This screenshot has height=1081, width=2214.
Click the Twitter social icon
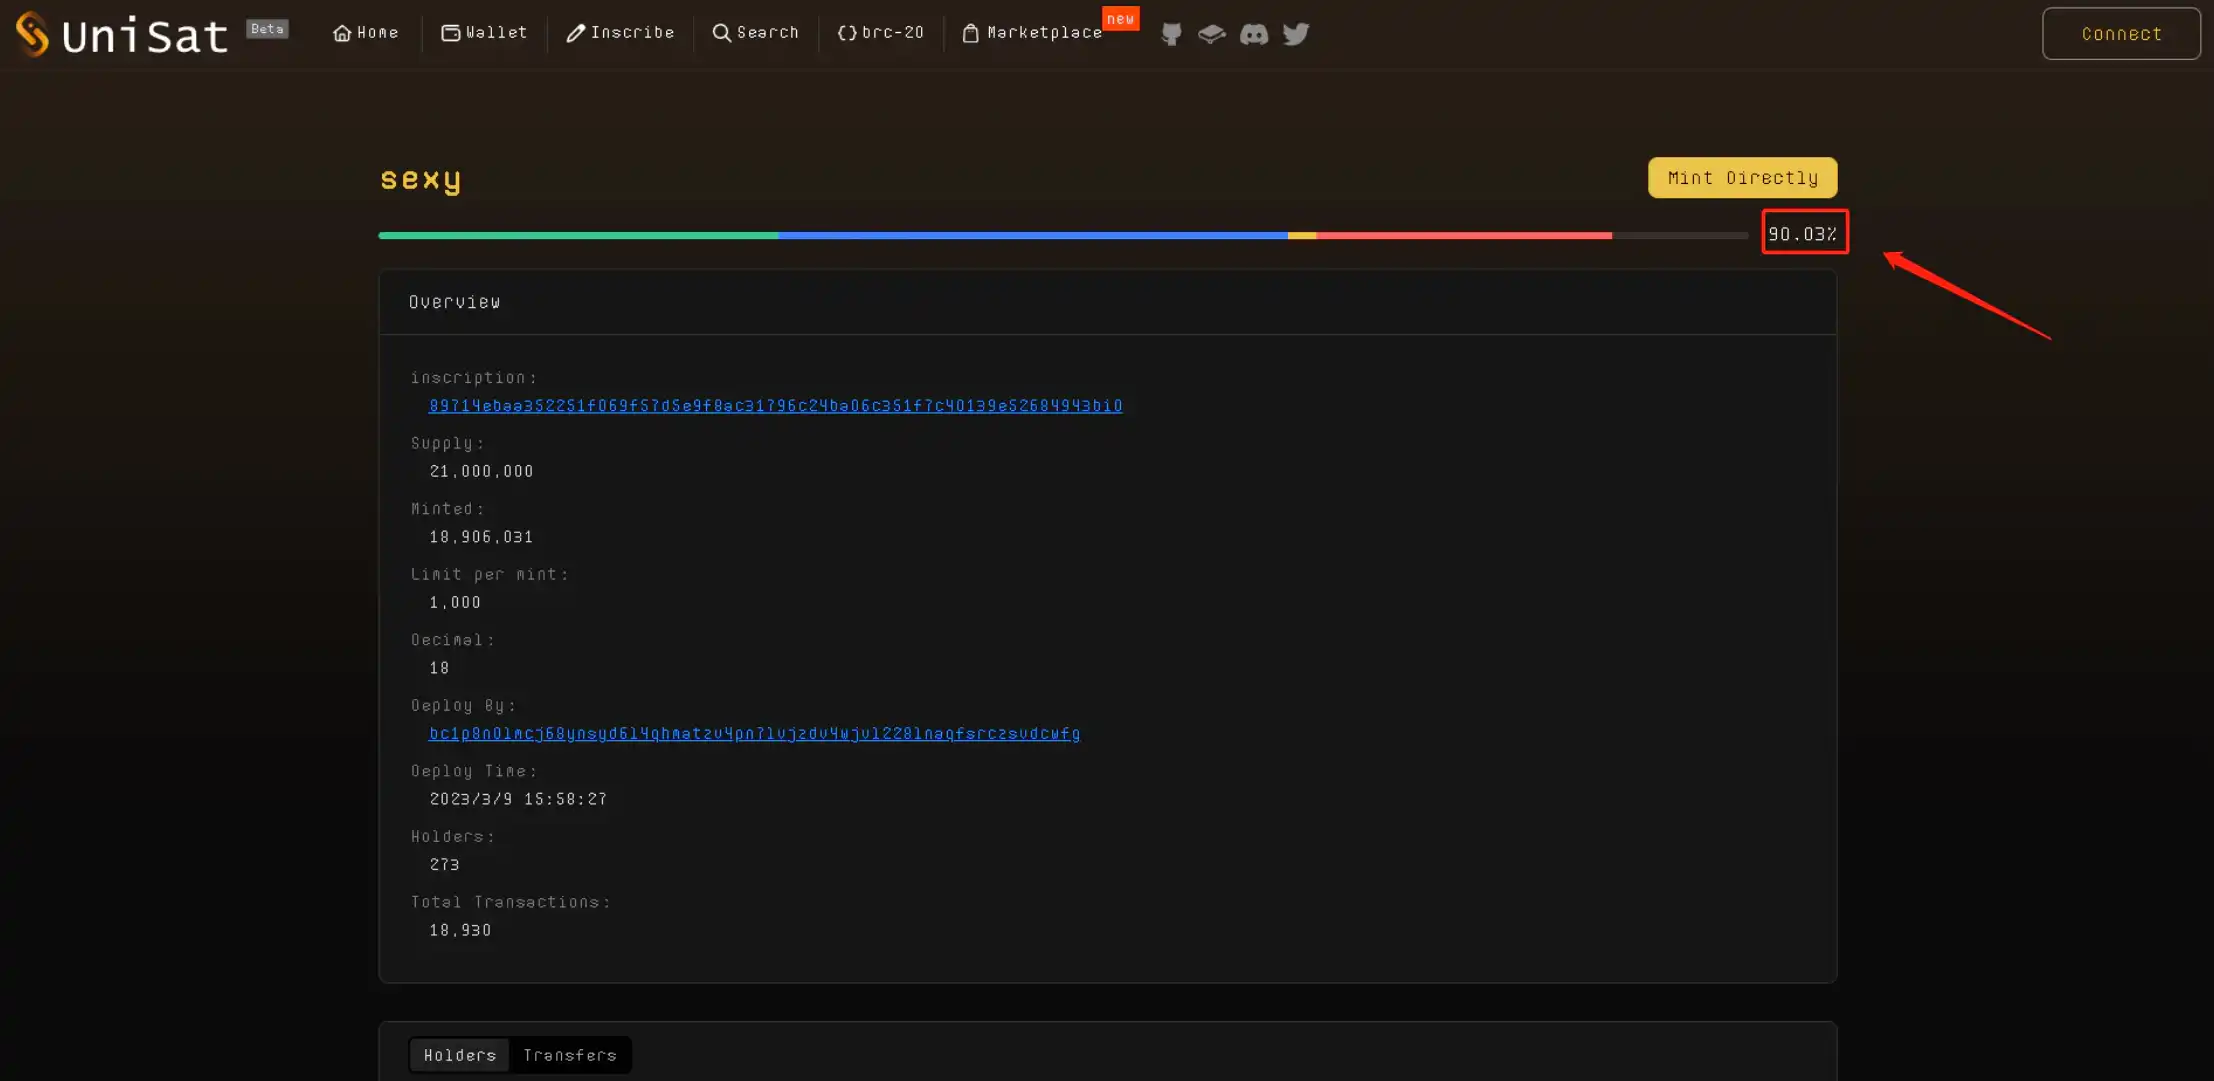tap(1295, 31)
